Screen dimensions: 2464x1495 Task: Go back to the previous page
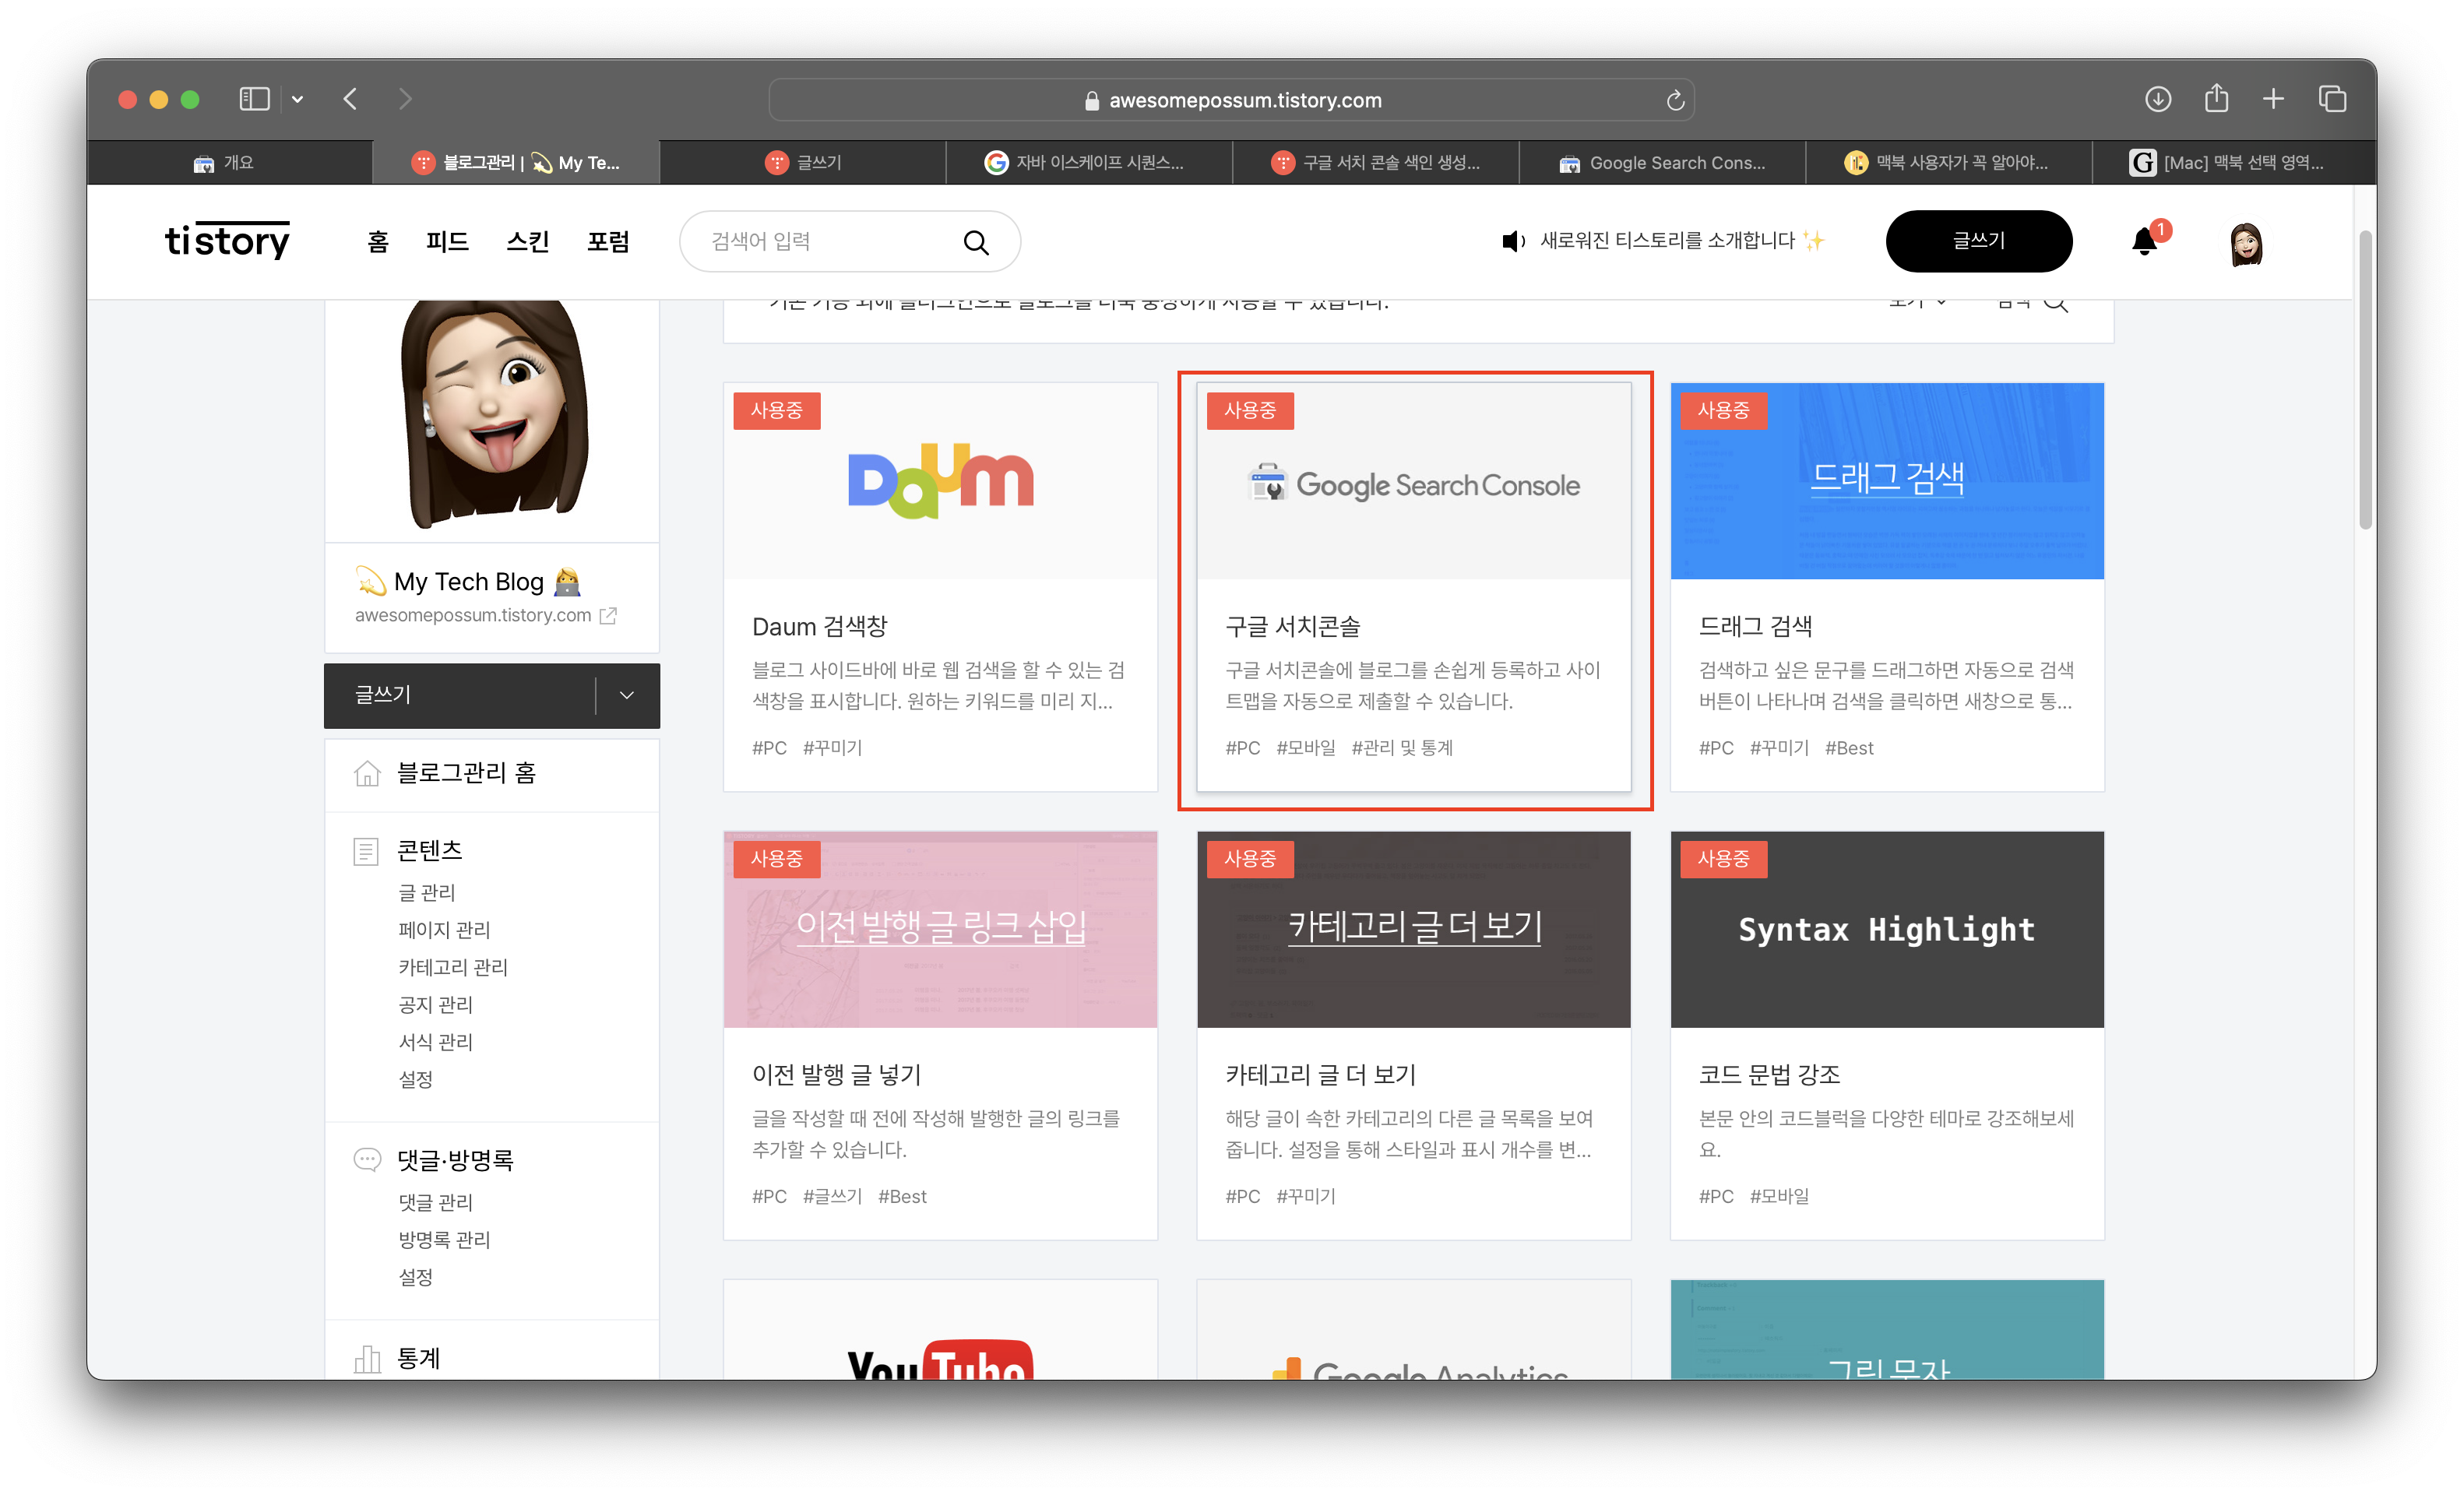coord(350,99)
